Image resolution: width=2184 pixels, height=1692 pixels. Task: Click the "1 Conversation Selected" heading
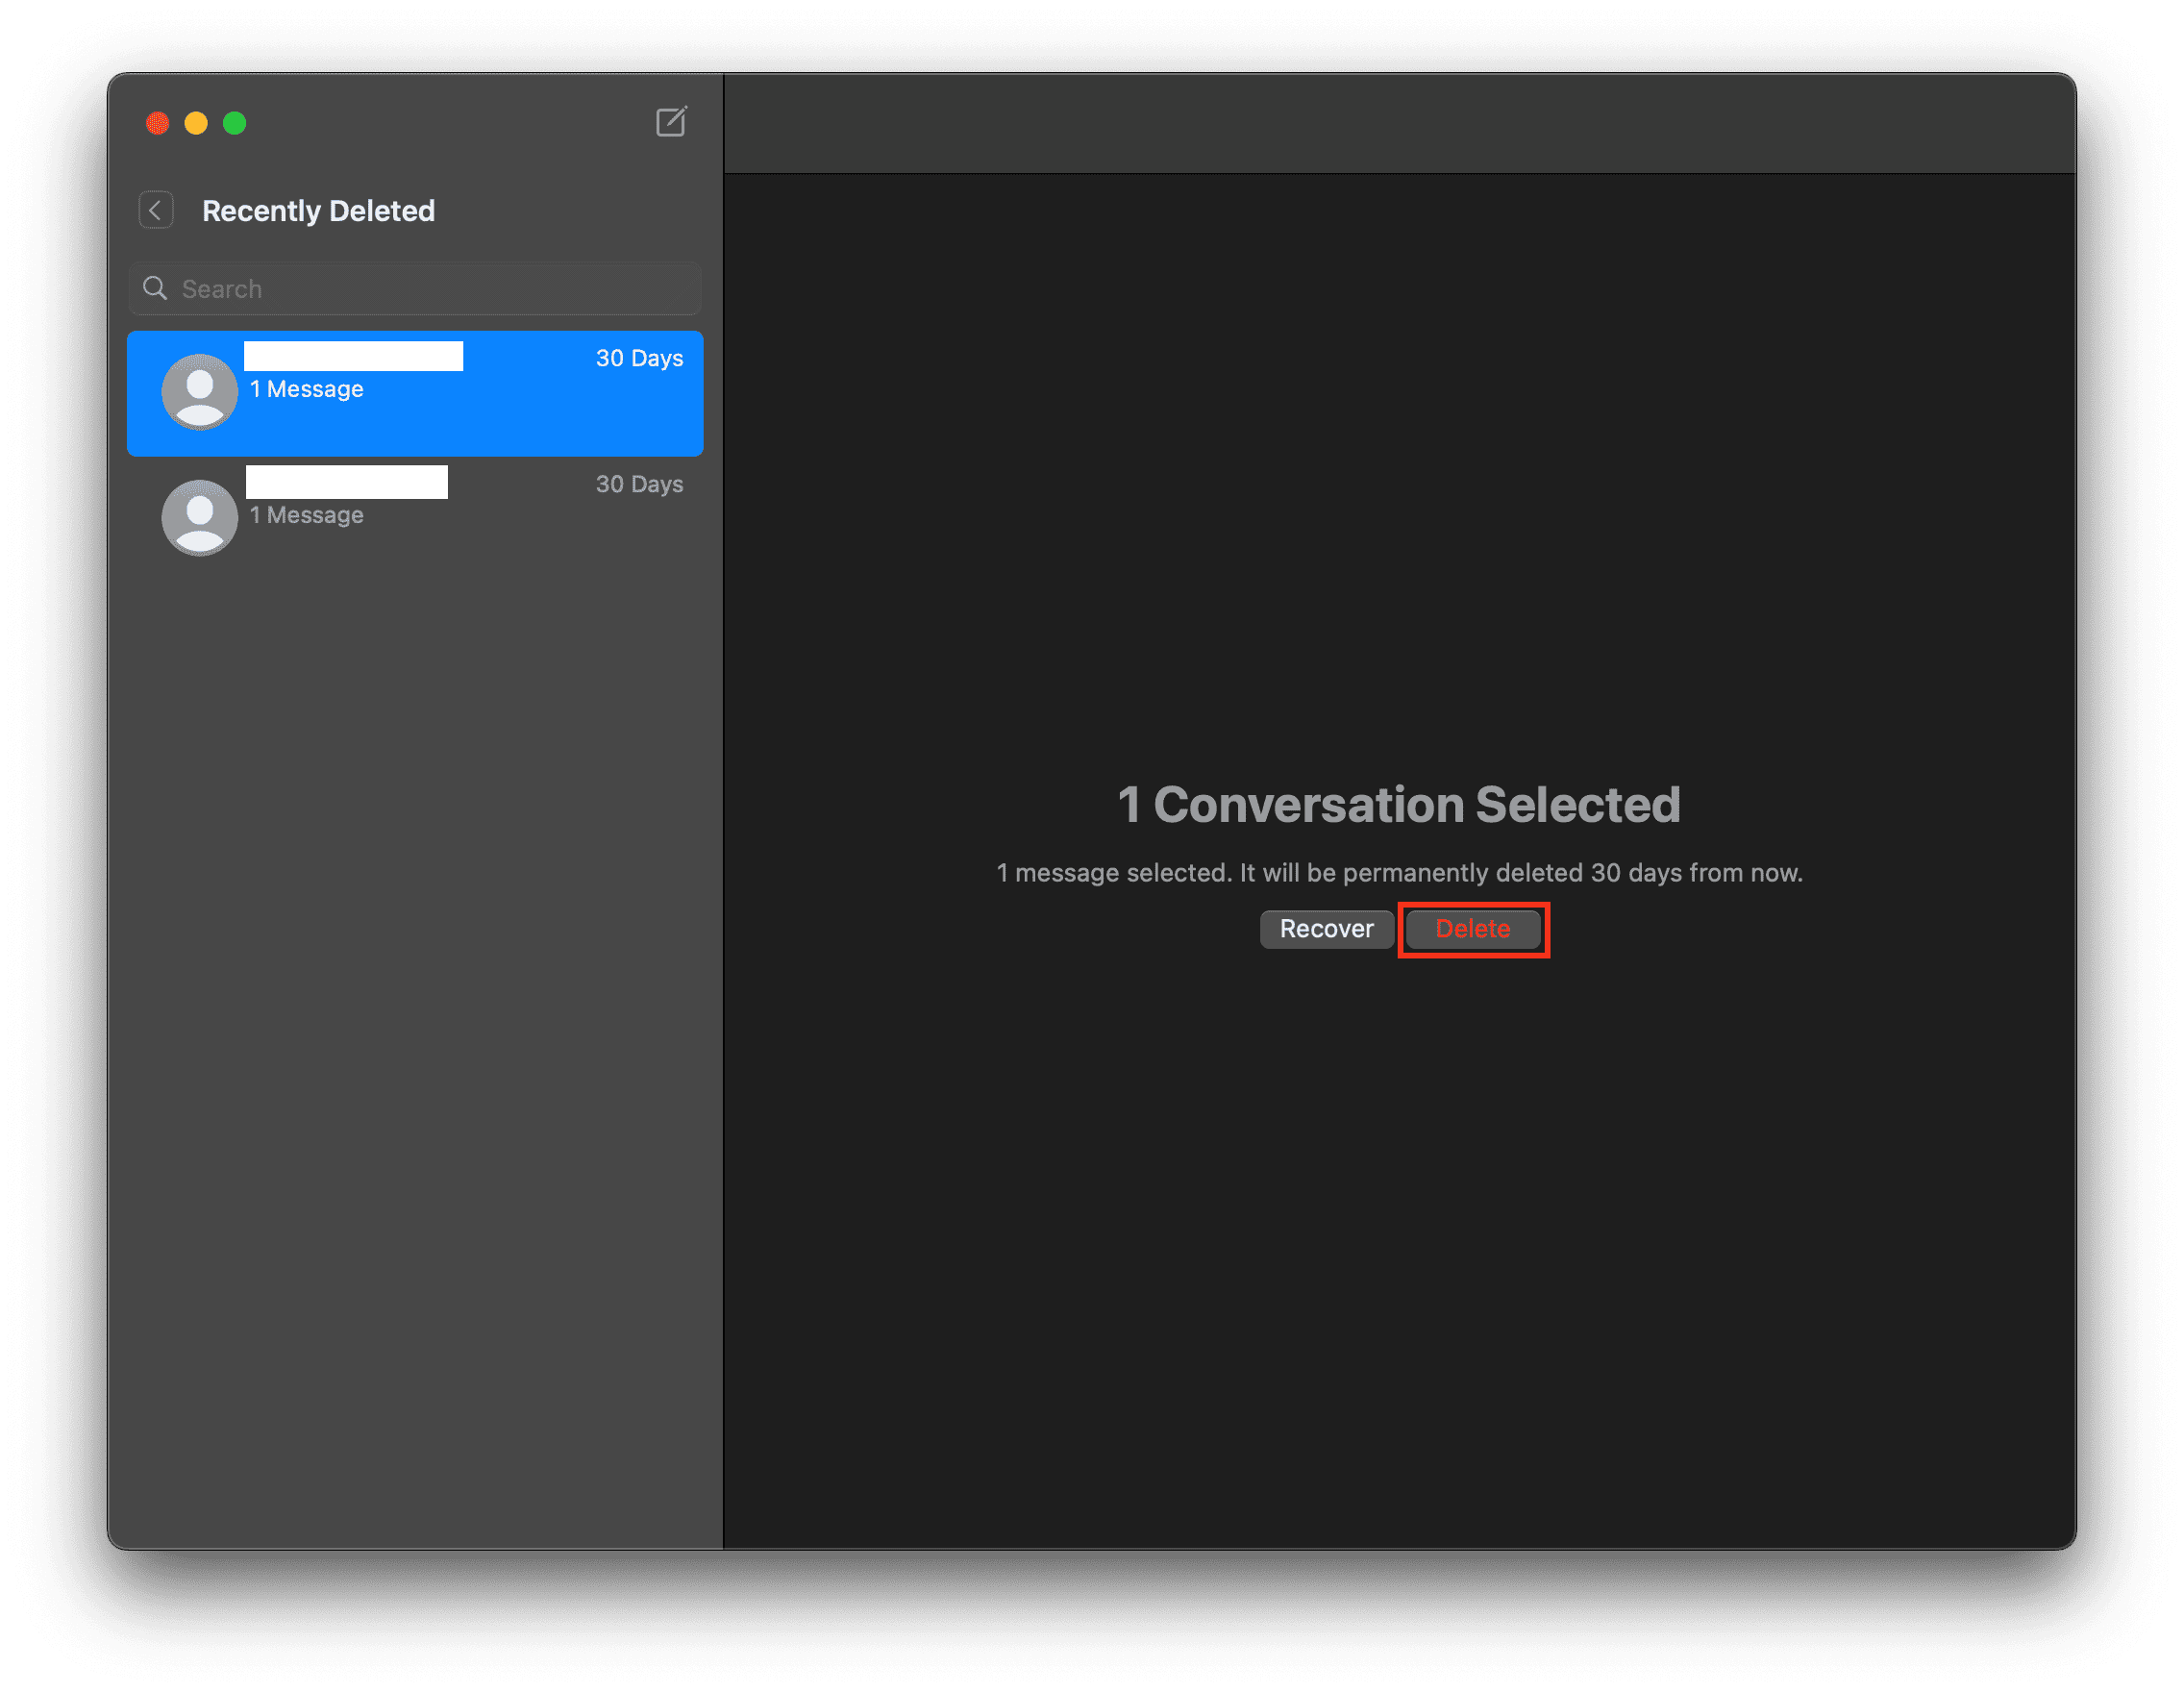tap(1398, 805)
